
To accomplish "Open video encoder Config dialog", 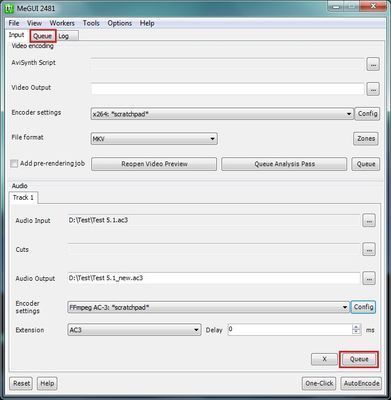I will pos(367,114).
